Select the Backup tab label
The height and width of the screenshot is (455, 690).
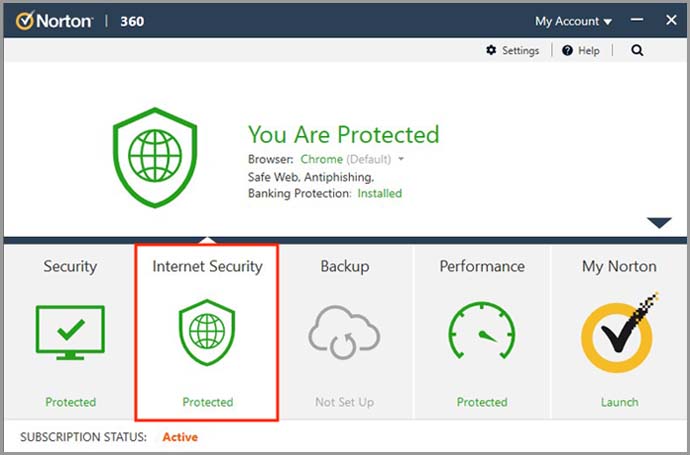pos(345,266)
